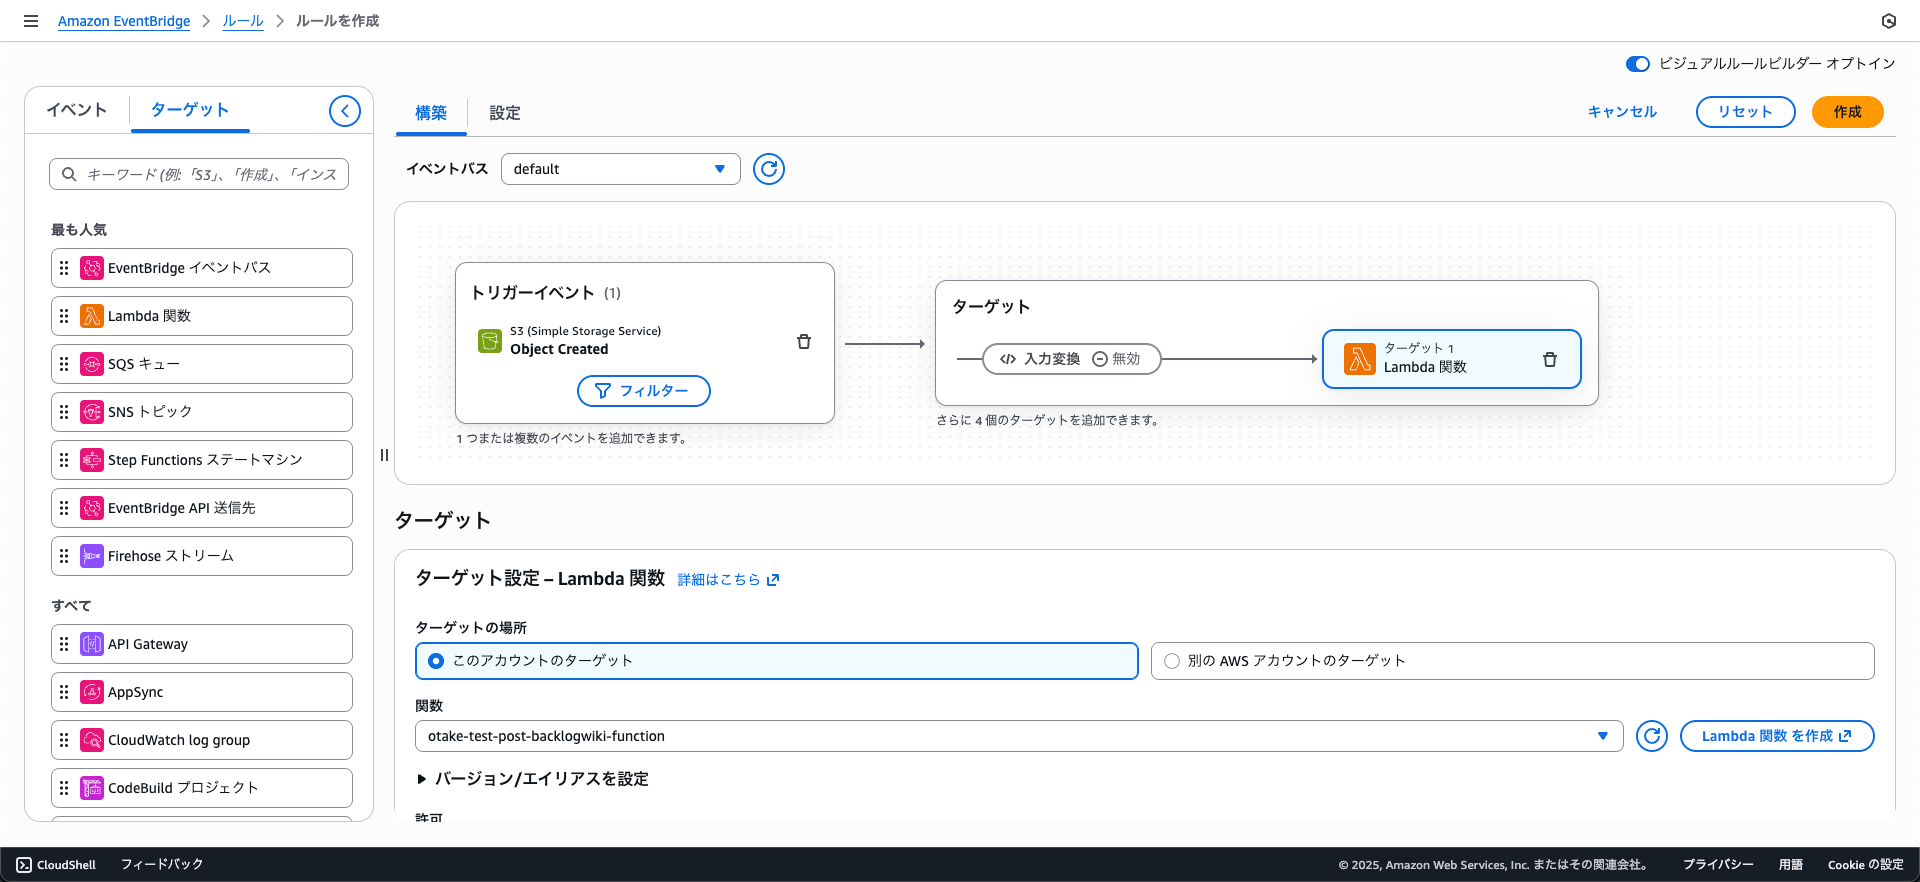The image size is (1920, 882).
Task: Select このアカウントのターゲット radio option
Action: coord(436,661)
